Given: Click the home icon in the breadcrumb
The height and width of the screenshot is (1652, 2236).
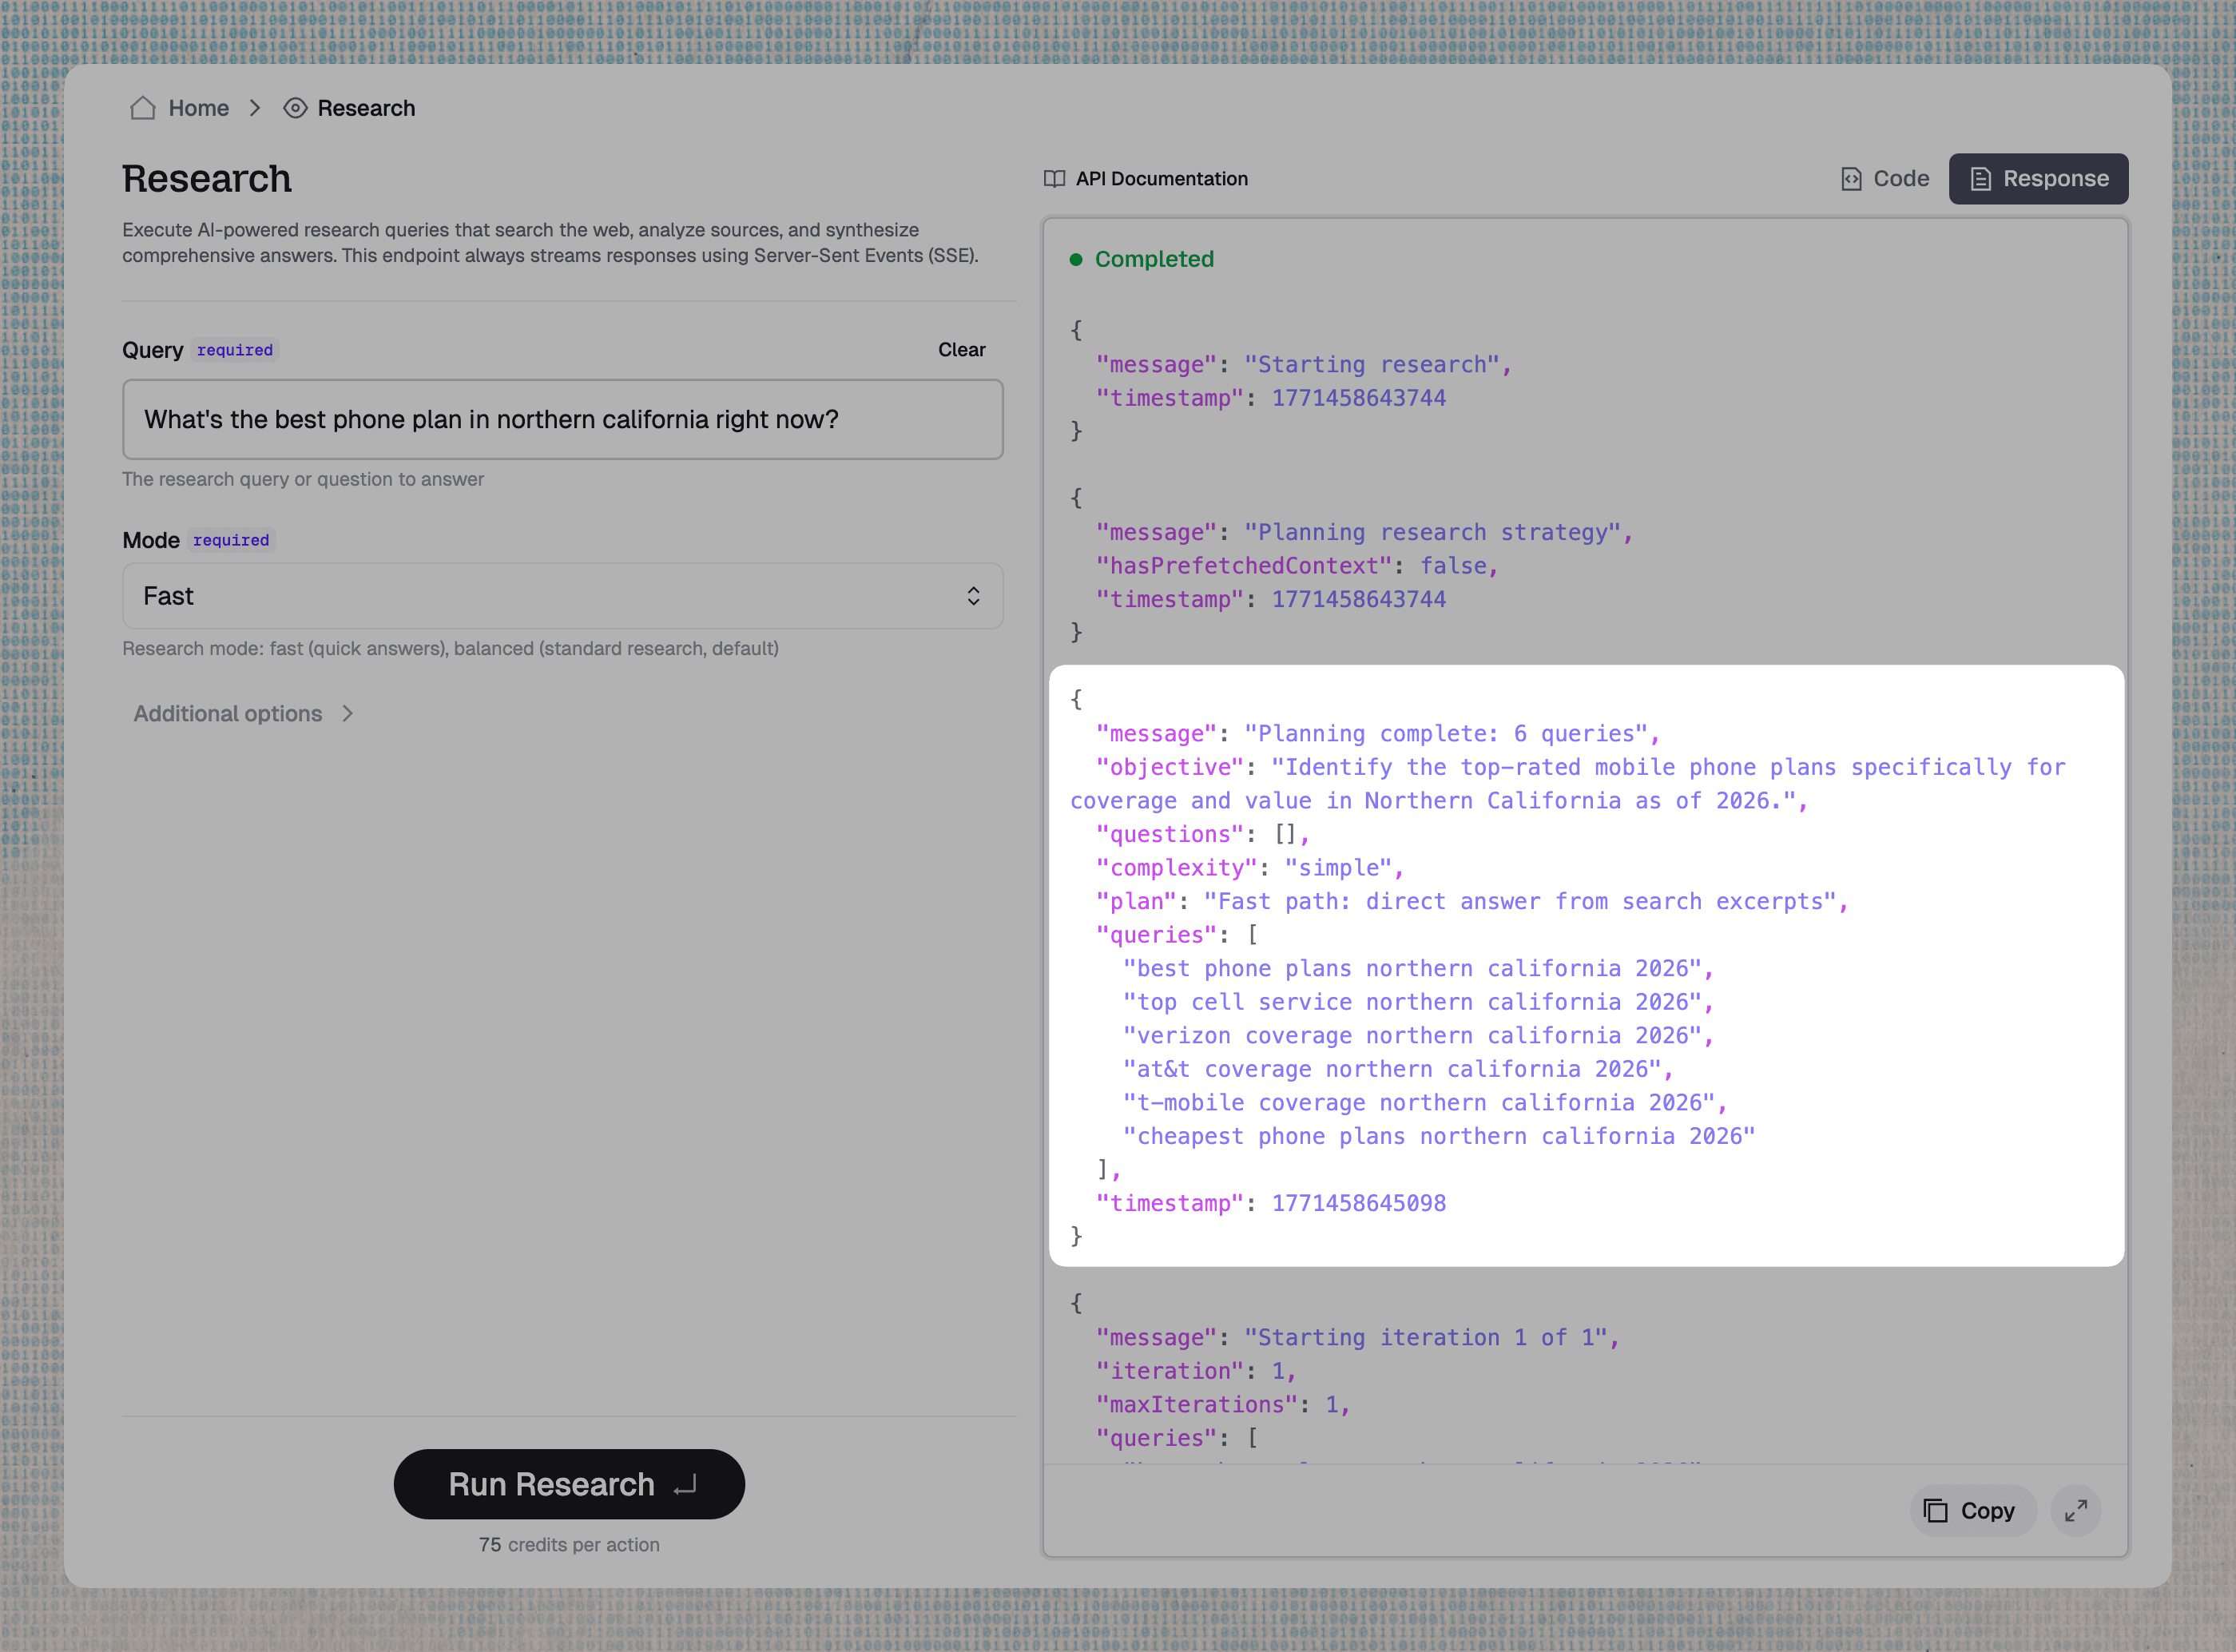Looking at the screenshot, I should 142,108.
